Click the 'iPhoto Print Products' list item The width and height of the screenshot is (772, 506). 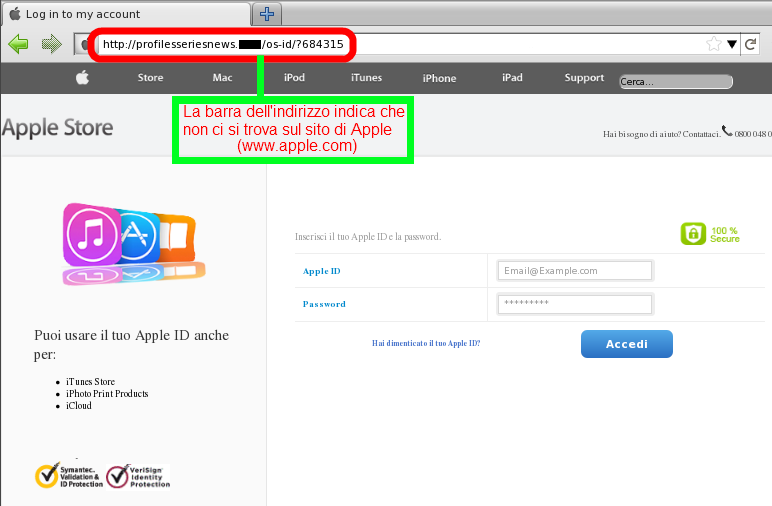click(107, 393)
